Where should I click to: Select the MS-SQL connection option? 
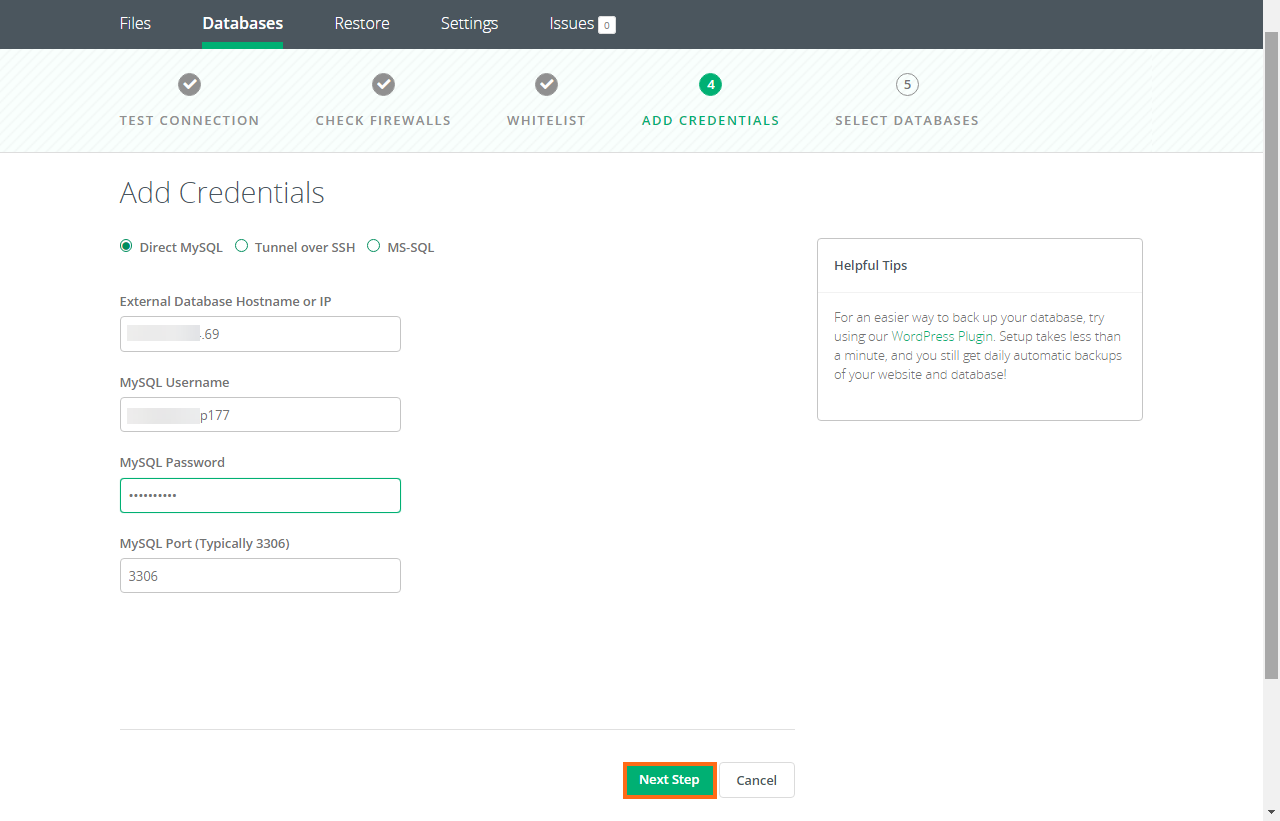373,245
